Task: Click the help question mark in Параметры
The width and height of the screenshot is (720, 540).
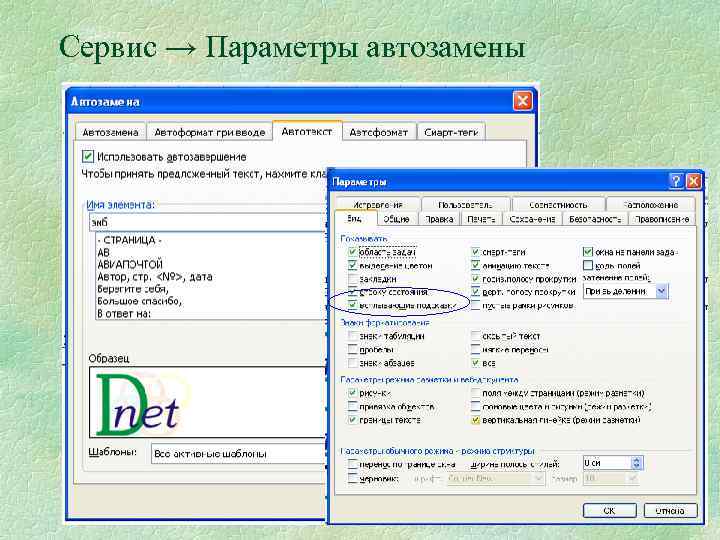Action: coord(675,181)
